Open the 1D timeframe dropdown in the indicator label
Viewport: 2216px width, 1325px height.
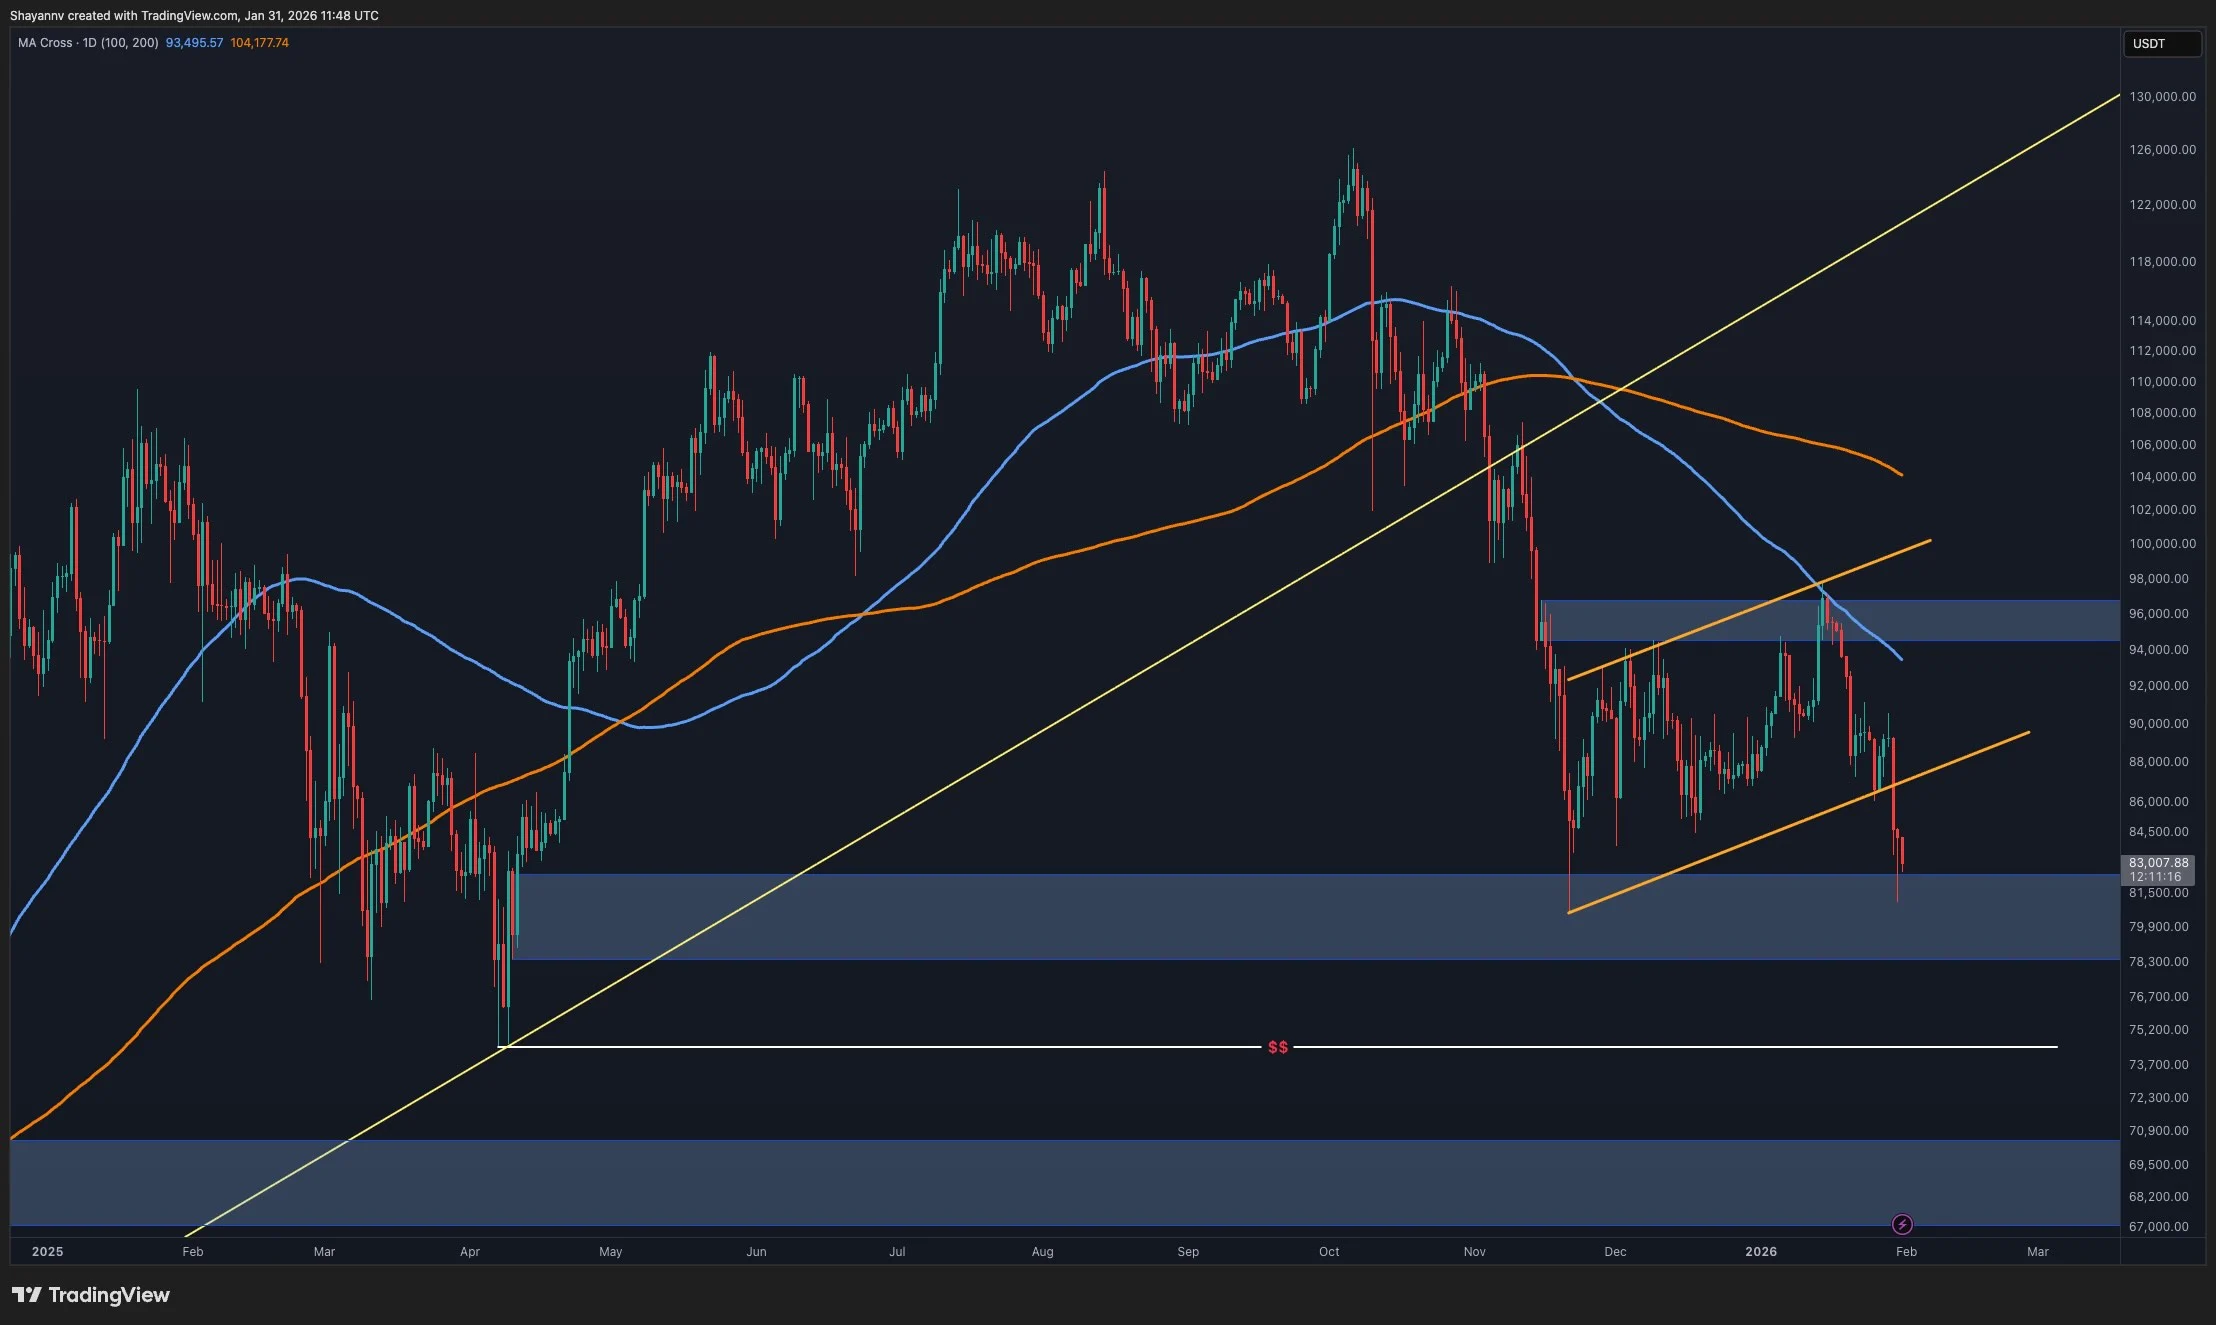92,43
